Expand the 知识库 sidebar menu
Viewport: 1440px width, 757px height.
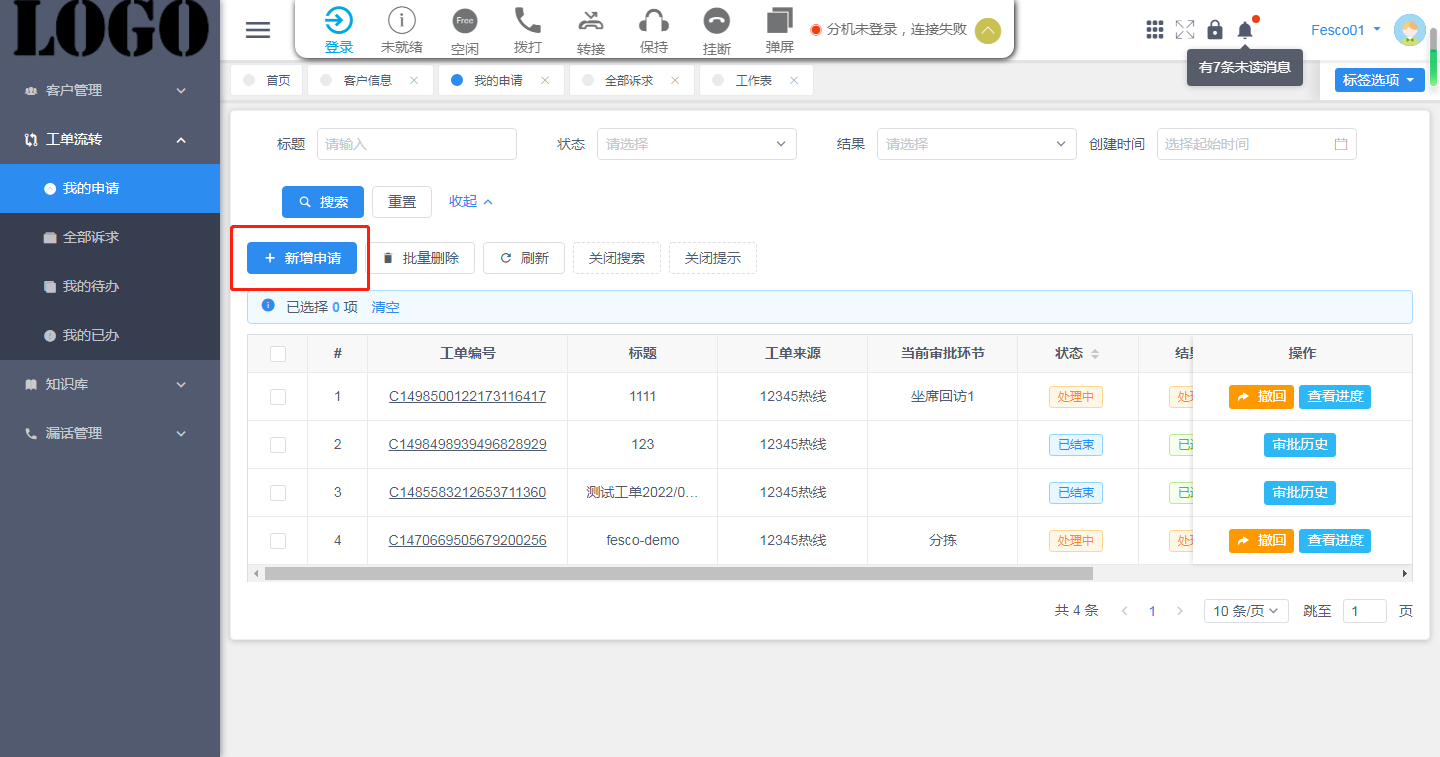(x=110, y=384)
